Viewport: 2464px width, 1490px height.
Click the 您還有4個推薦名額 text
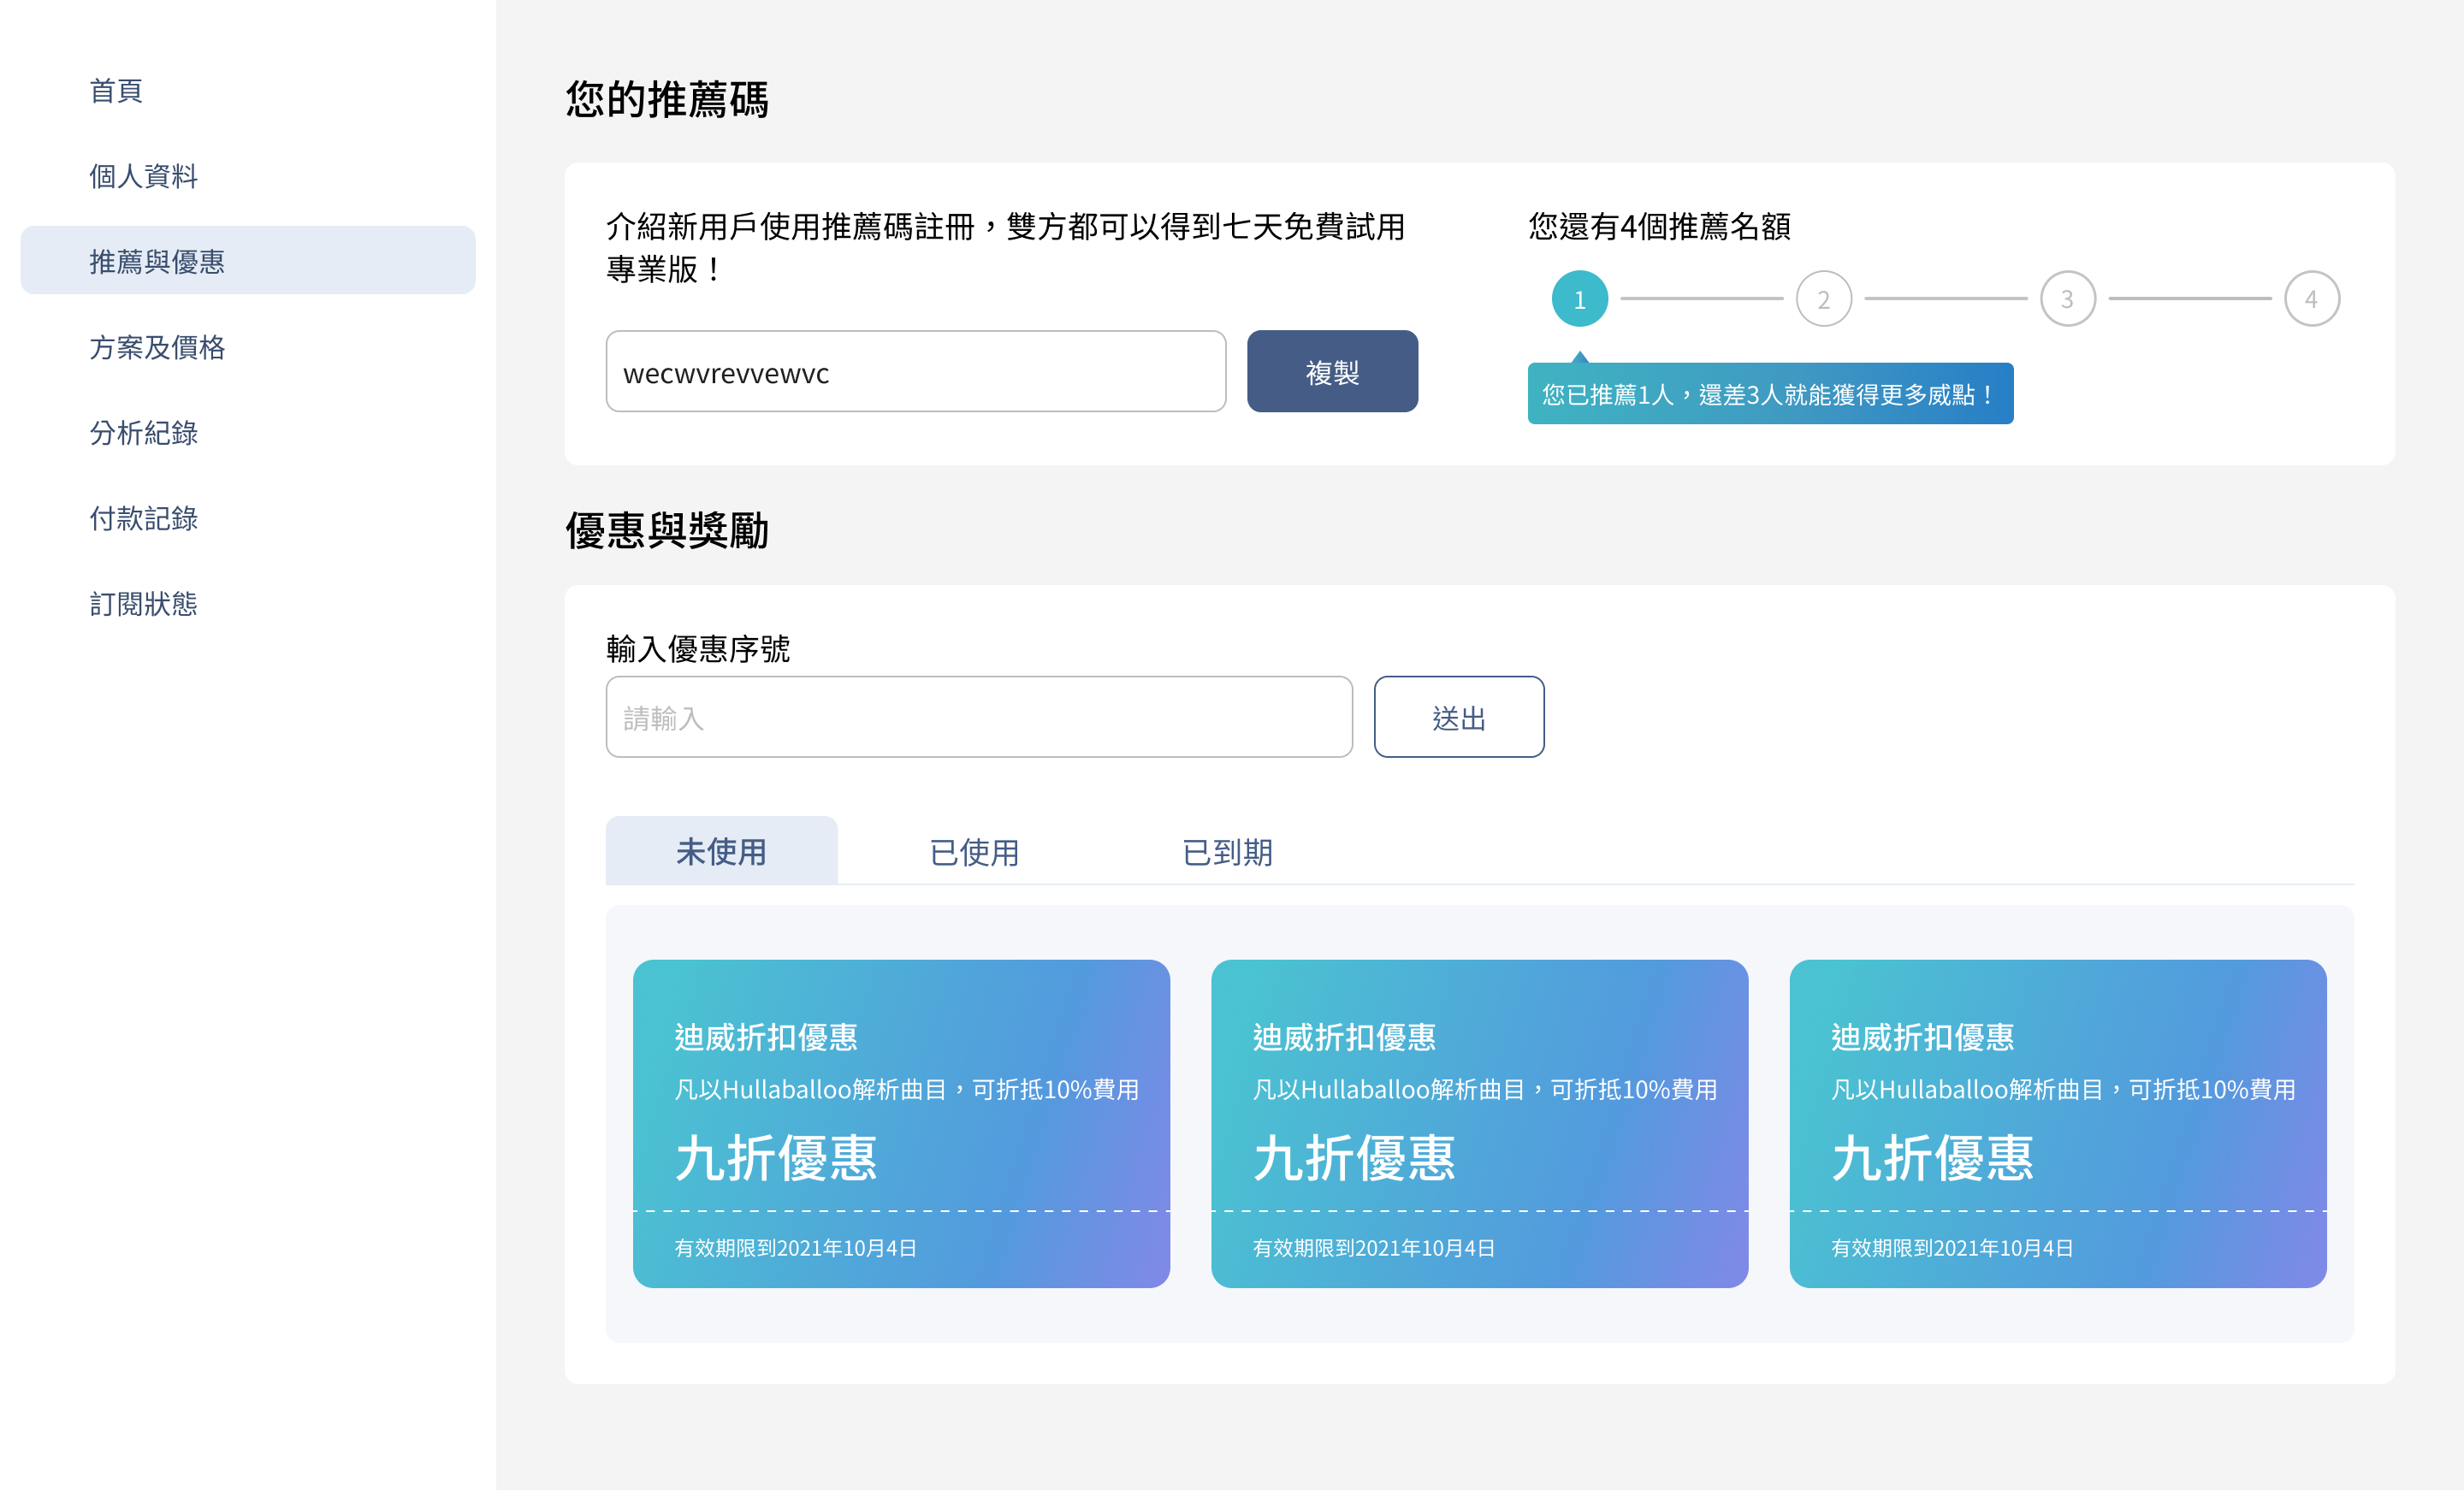pos(1660,227)
